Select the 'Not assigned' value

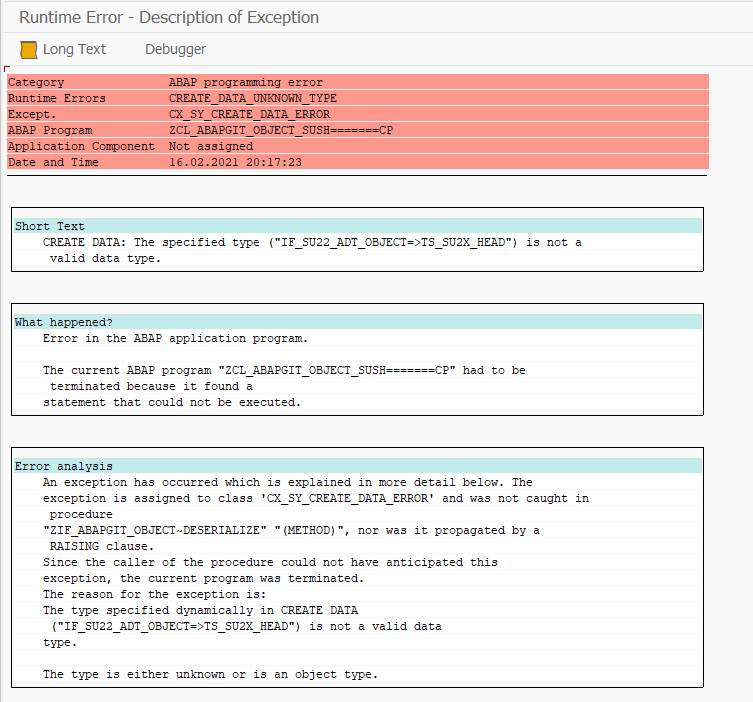tap(211, 146)
